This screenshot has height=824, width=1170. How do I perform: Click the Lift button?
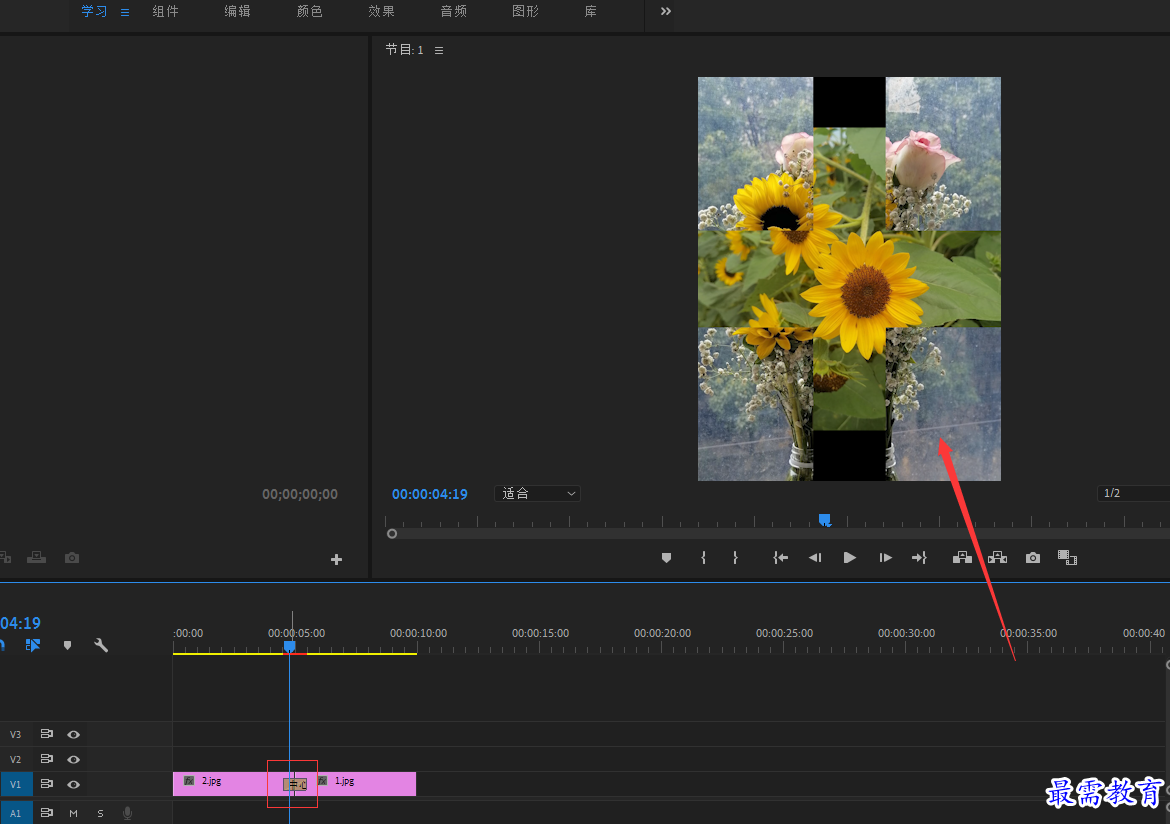962,558
